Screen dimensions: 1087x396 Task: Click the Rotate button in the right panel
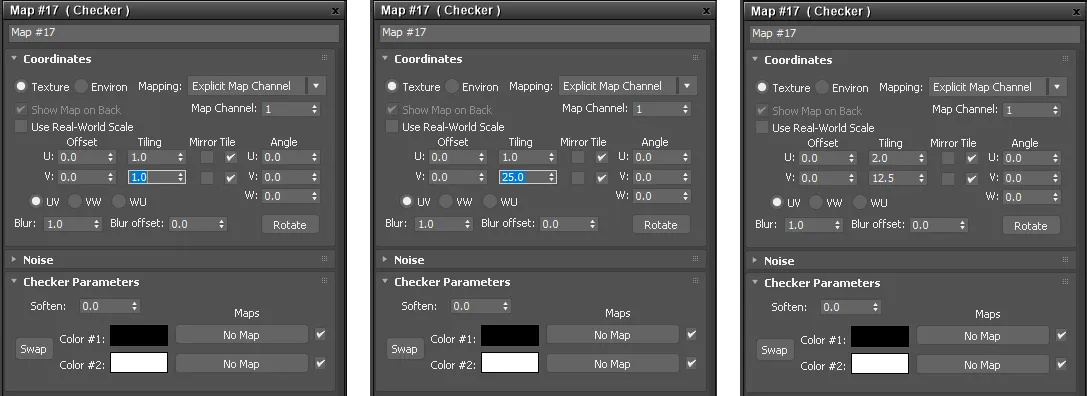1031,225
